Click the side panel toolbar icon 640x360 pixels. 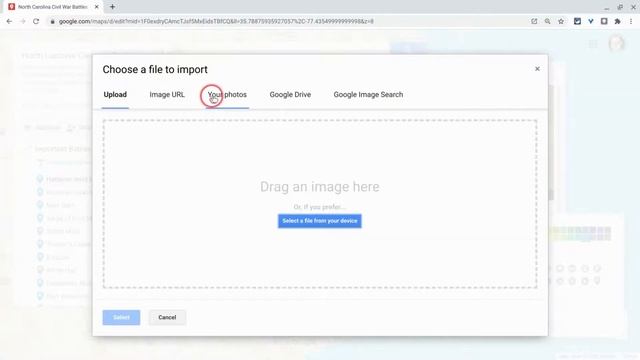[x=604, y=21]
